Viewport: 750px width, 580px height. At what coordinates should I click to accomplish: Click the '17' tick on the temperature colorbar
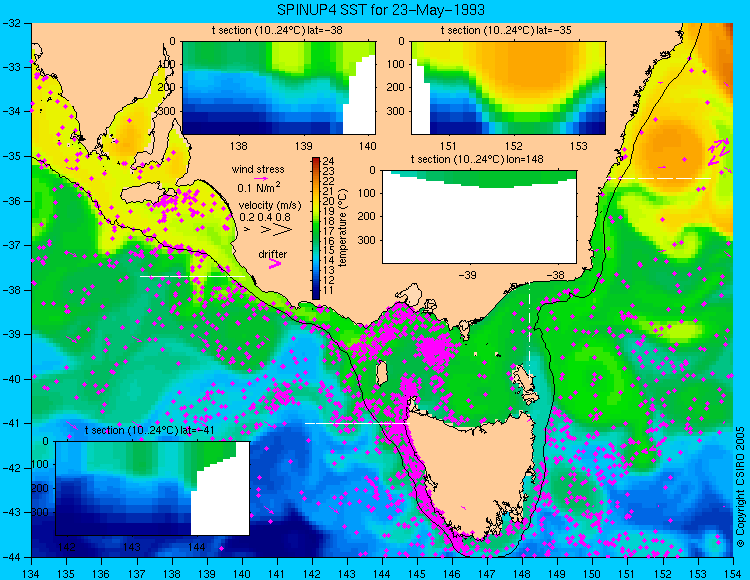click(328, 230)
